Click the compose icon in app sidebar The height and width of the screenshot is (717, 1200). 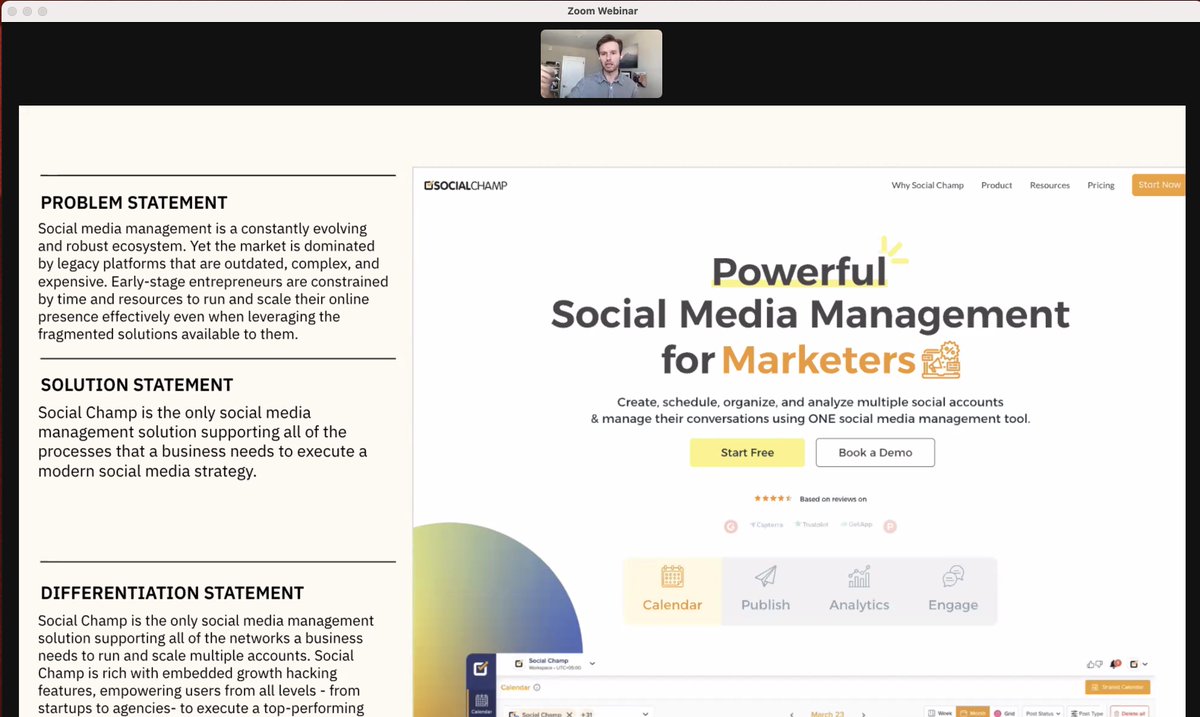pyautogui.click(x=480, y=668)
